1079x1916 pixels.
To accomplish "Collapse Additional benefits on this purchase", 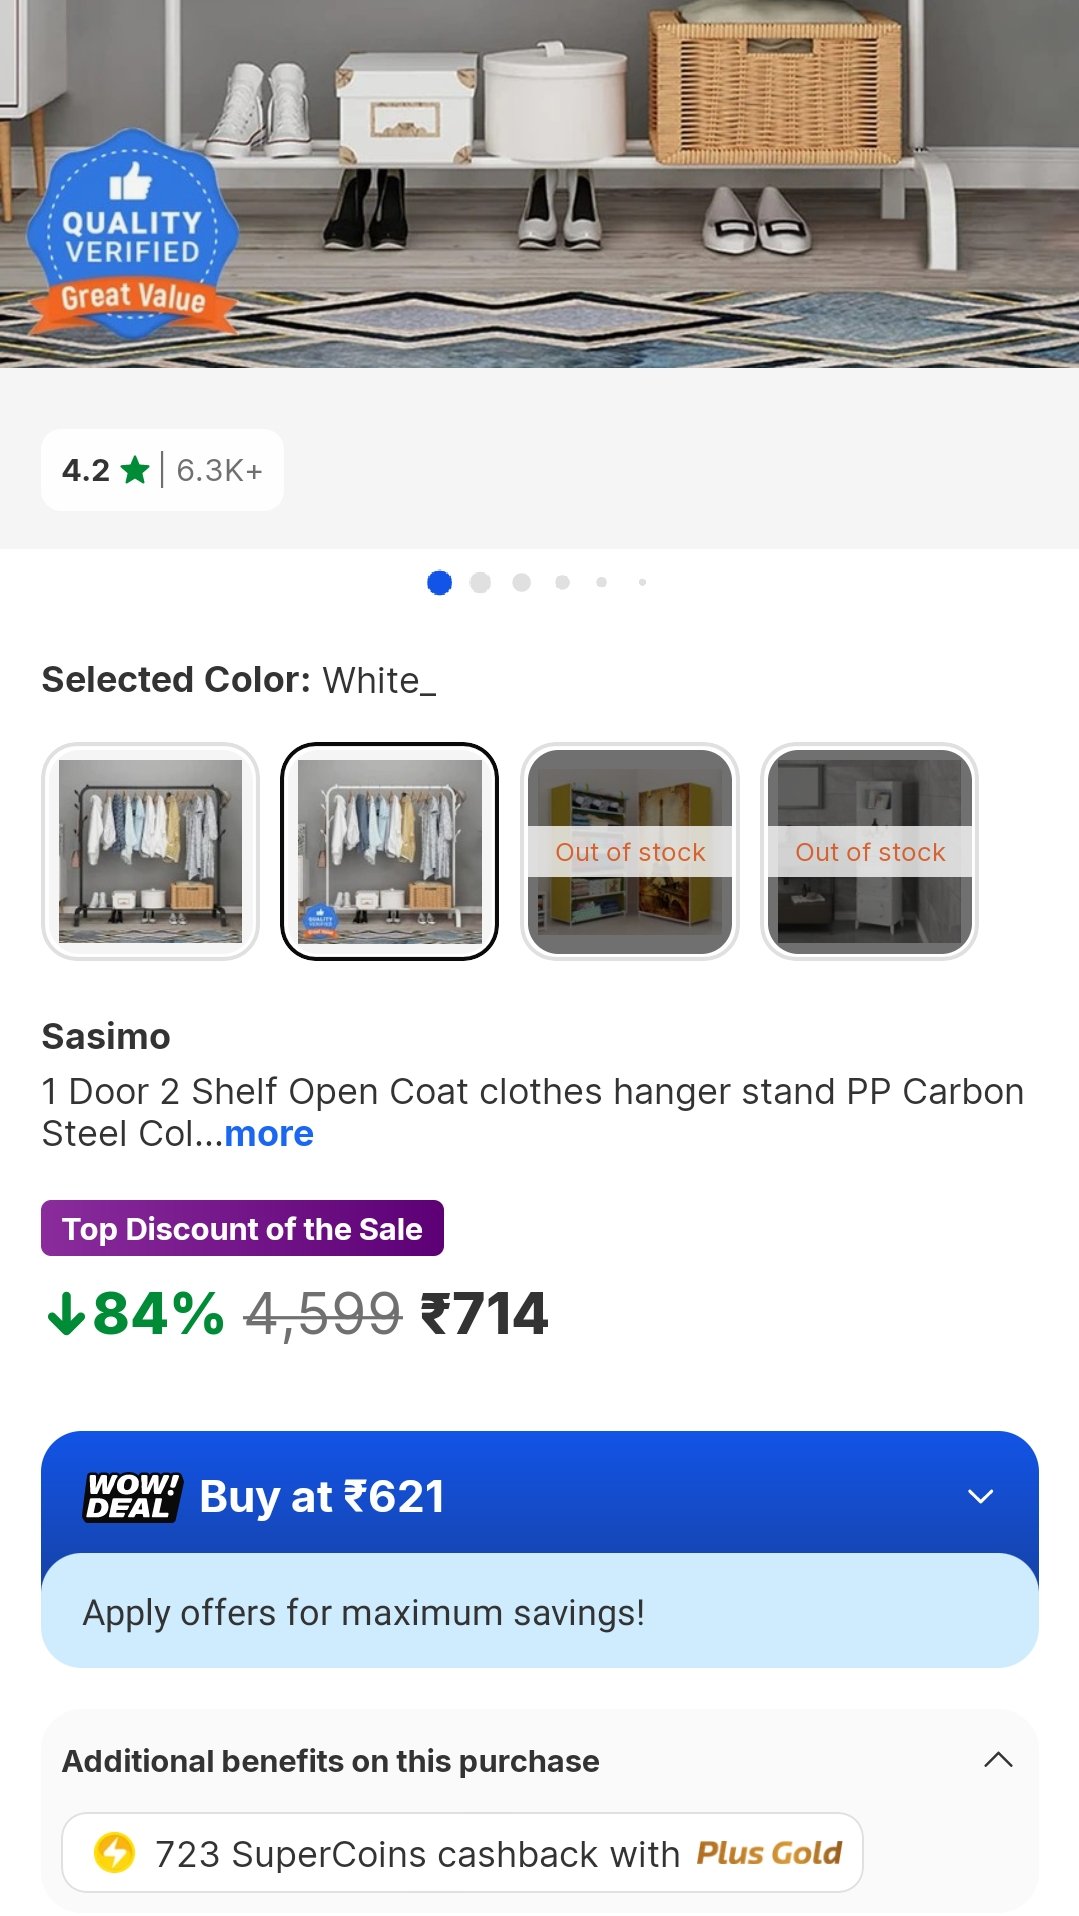I will pos(998,1760).
